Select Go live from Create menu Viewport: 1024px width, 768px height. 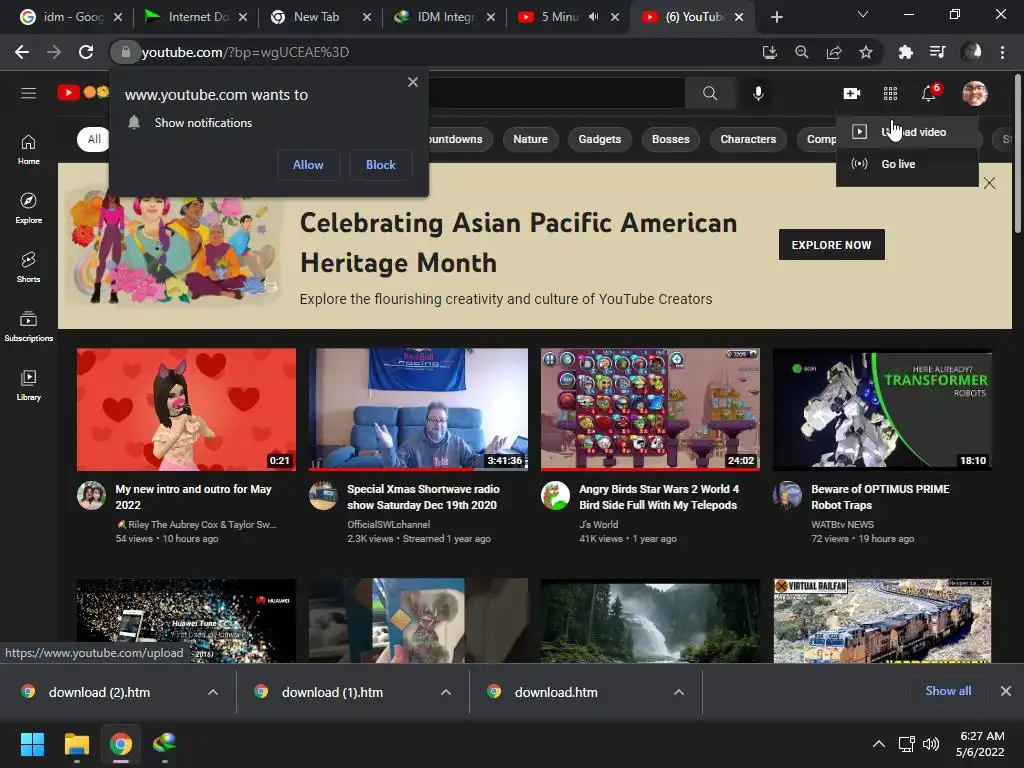tap(907, 164)
